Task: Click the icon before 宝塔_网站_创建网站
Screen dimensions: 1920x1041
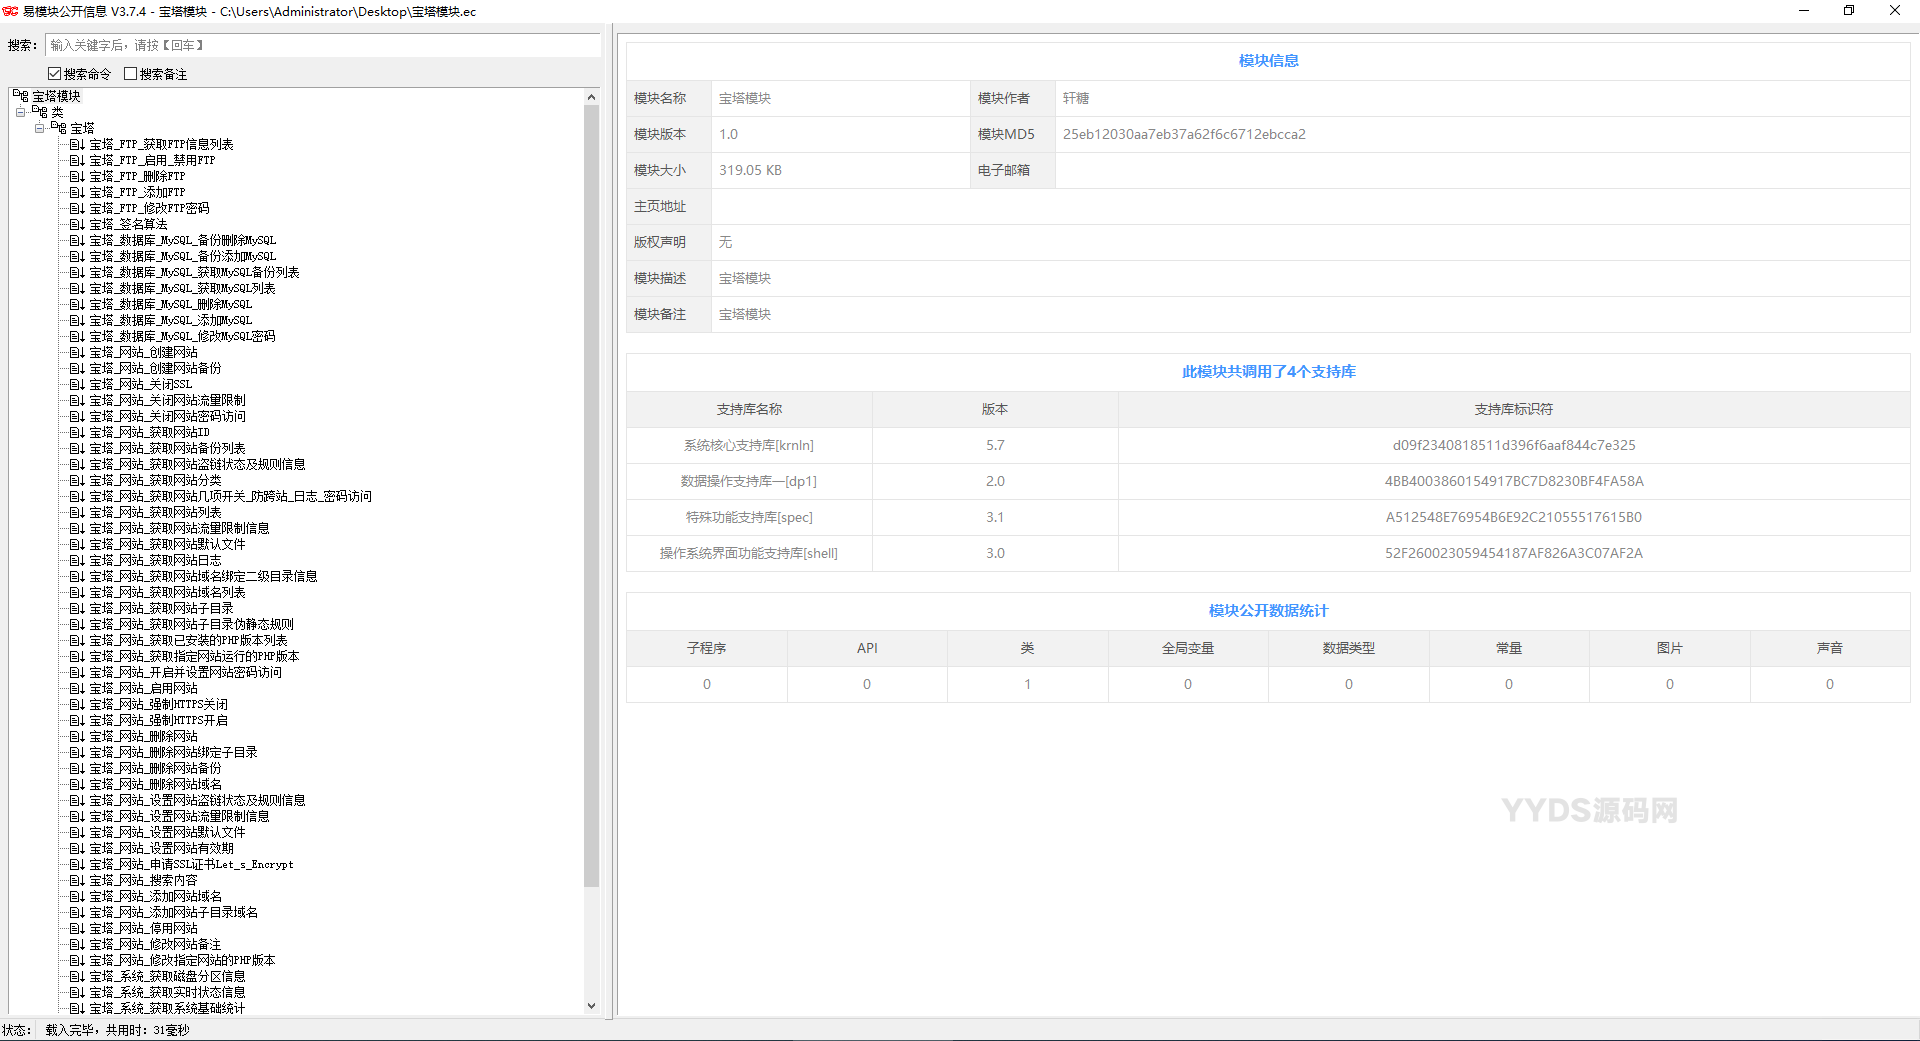Action: click(x=77, y=353)
